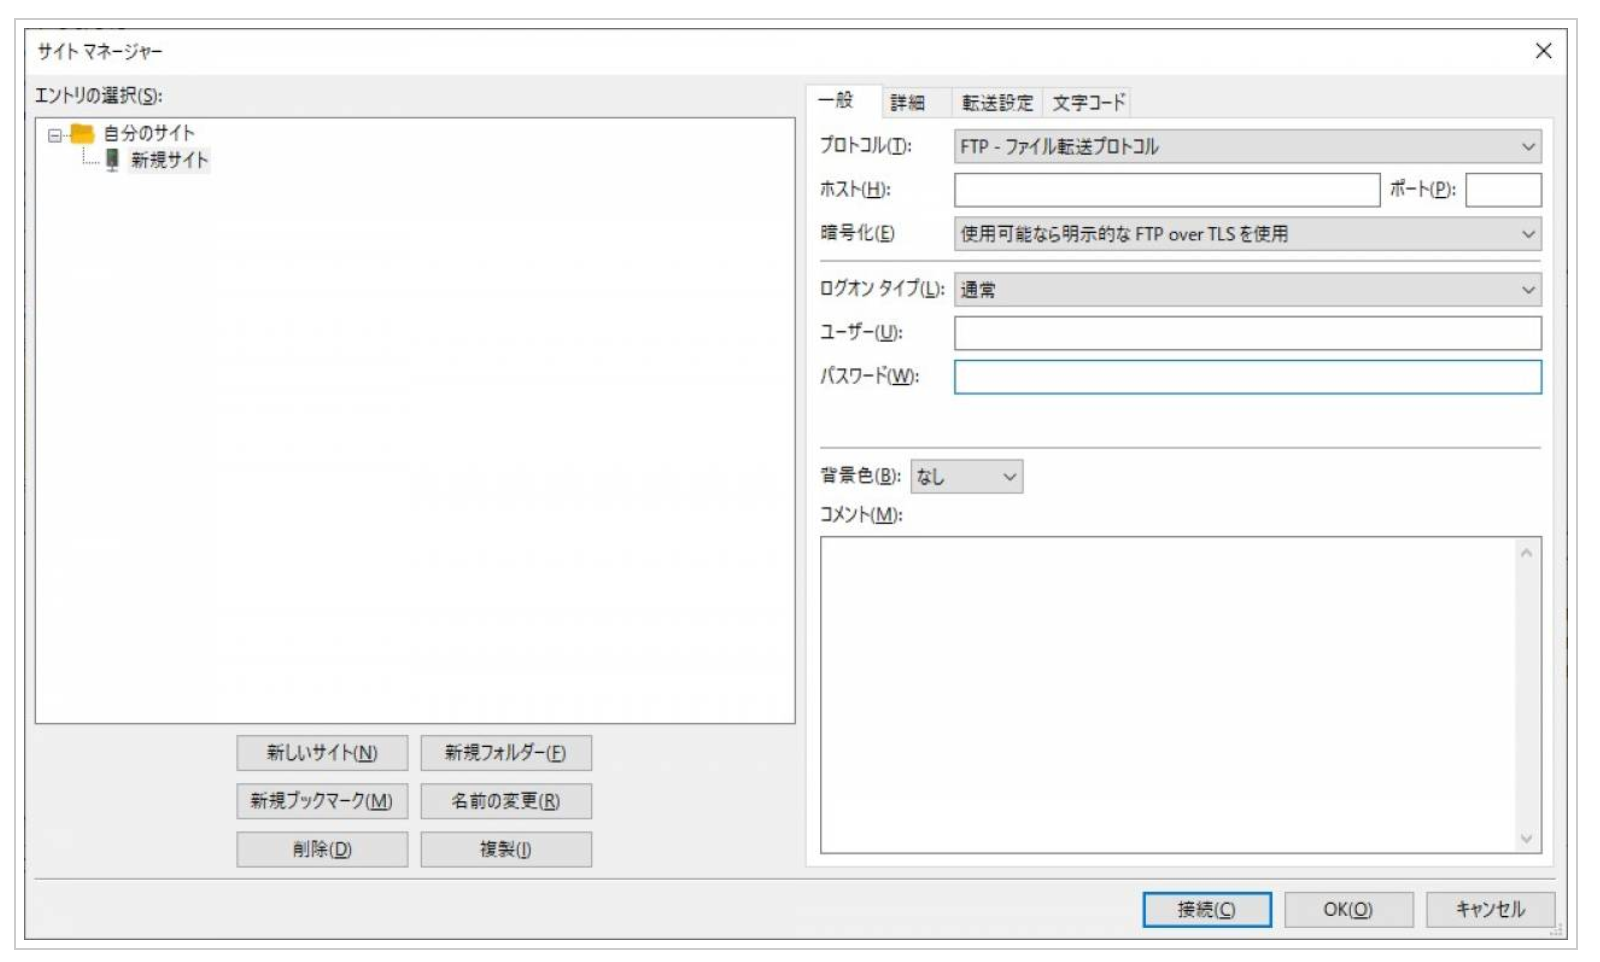This screenshot has height=962, width=1600.
Task: Open the 背景色 background color dropdown
Action: coord(966,477)
